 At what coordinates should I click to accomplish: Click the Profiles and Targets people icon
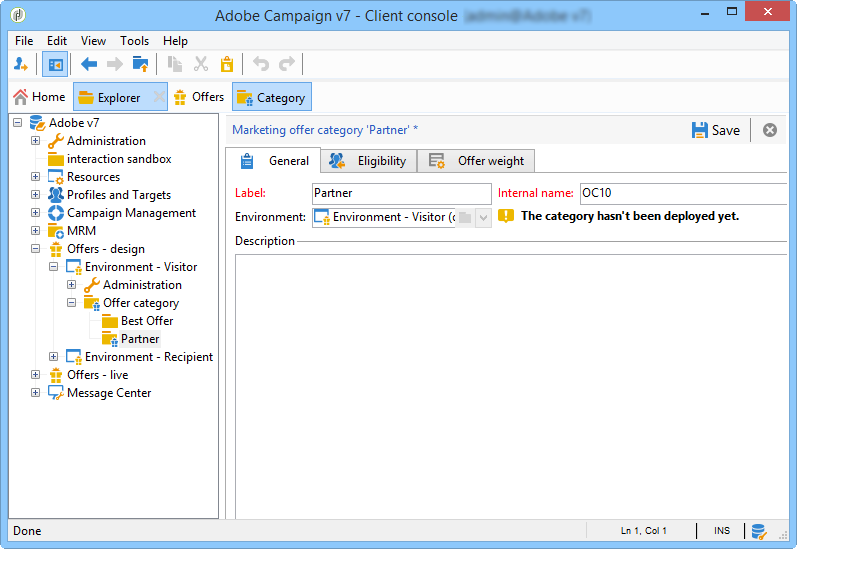pos(56,194)
